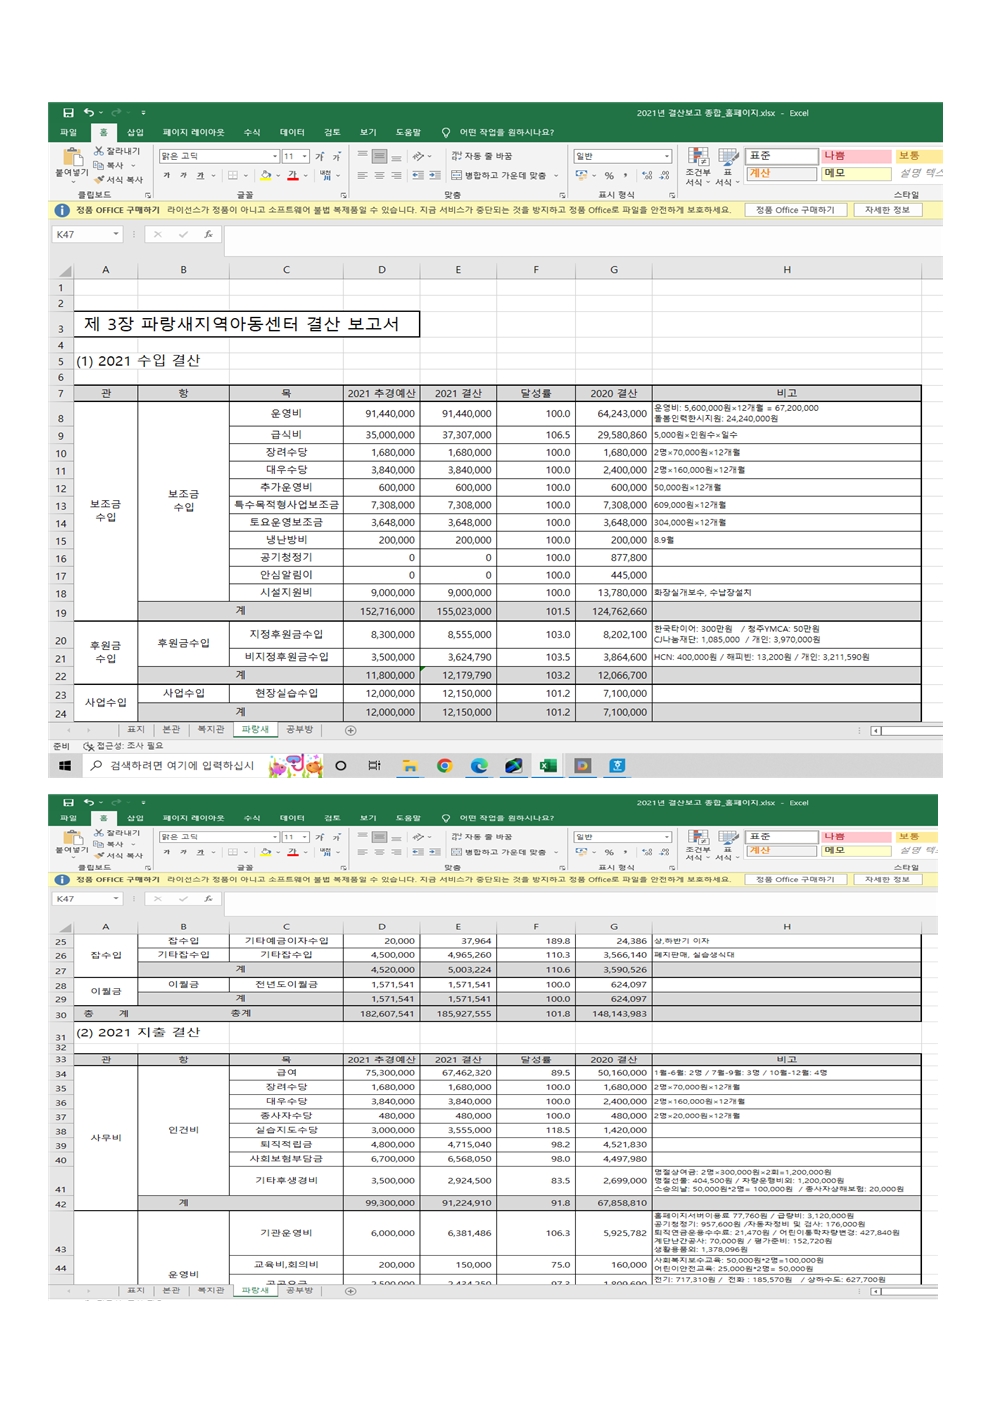Click the insert function fx icon in upper window
Viewport: 992px width, 1403px height.
click(208, 234)
